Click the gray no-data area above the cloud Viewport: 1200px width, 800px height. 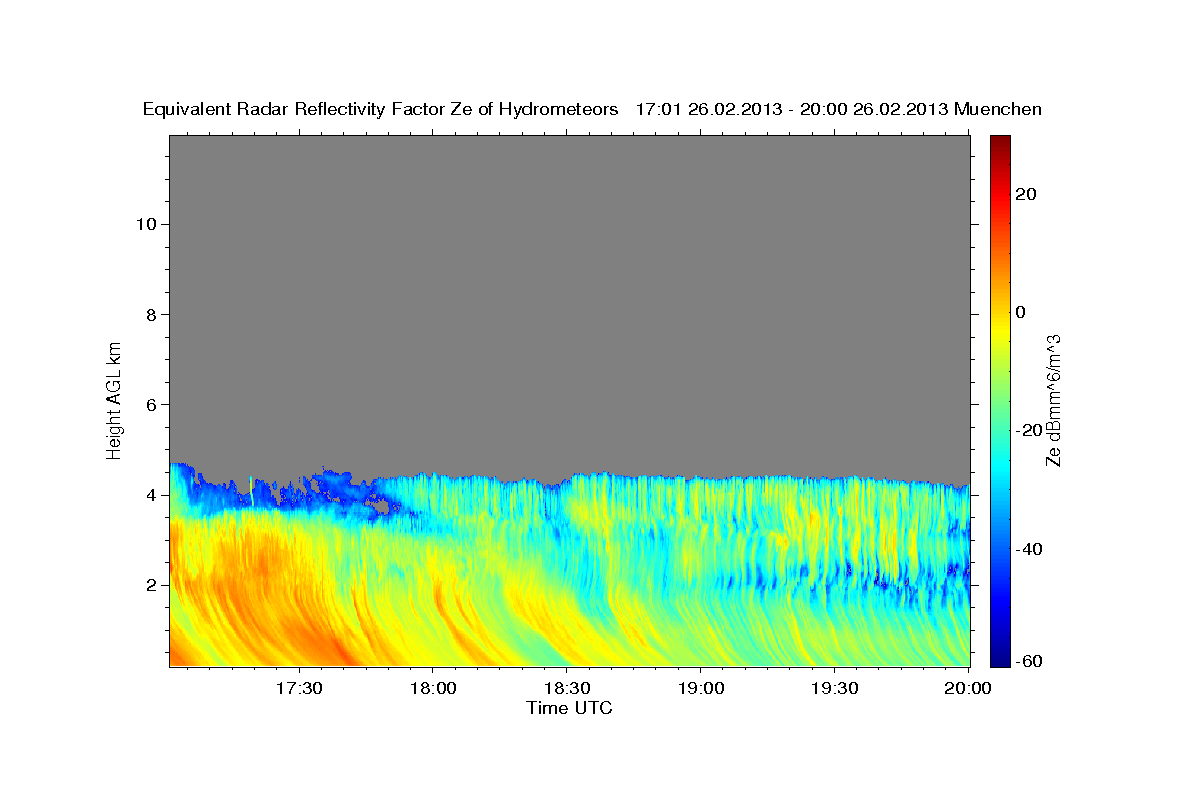[x=570, y=300]
